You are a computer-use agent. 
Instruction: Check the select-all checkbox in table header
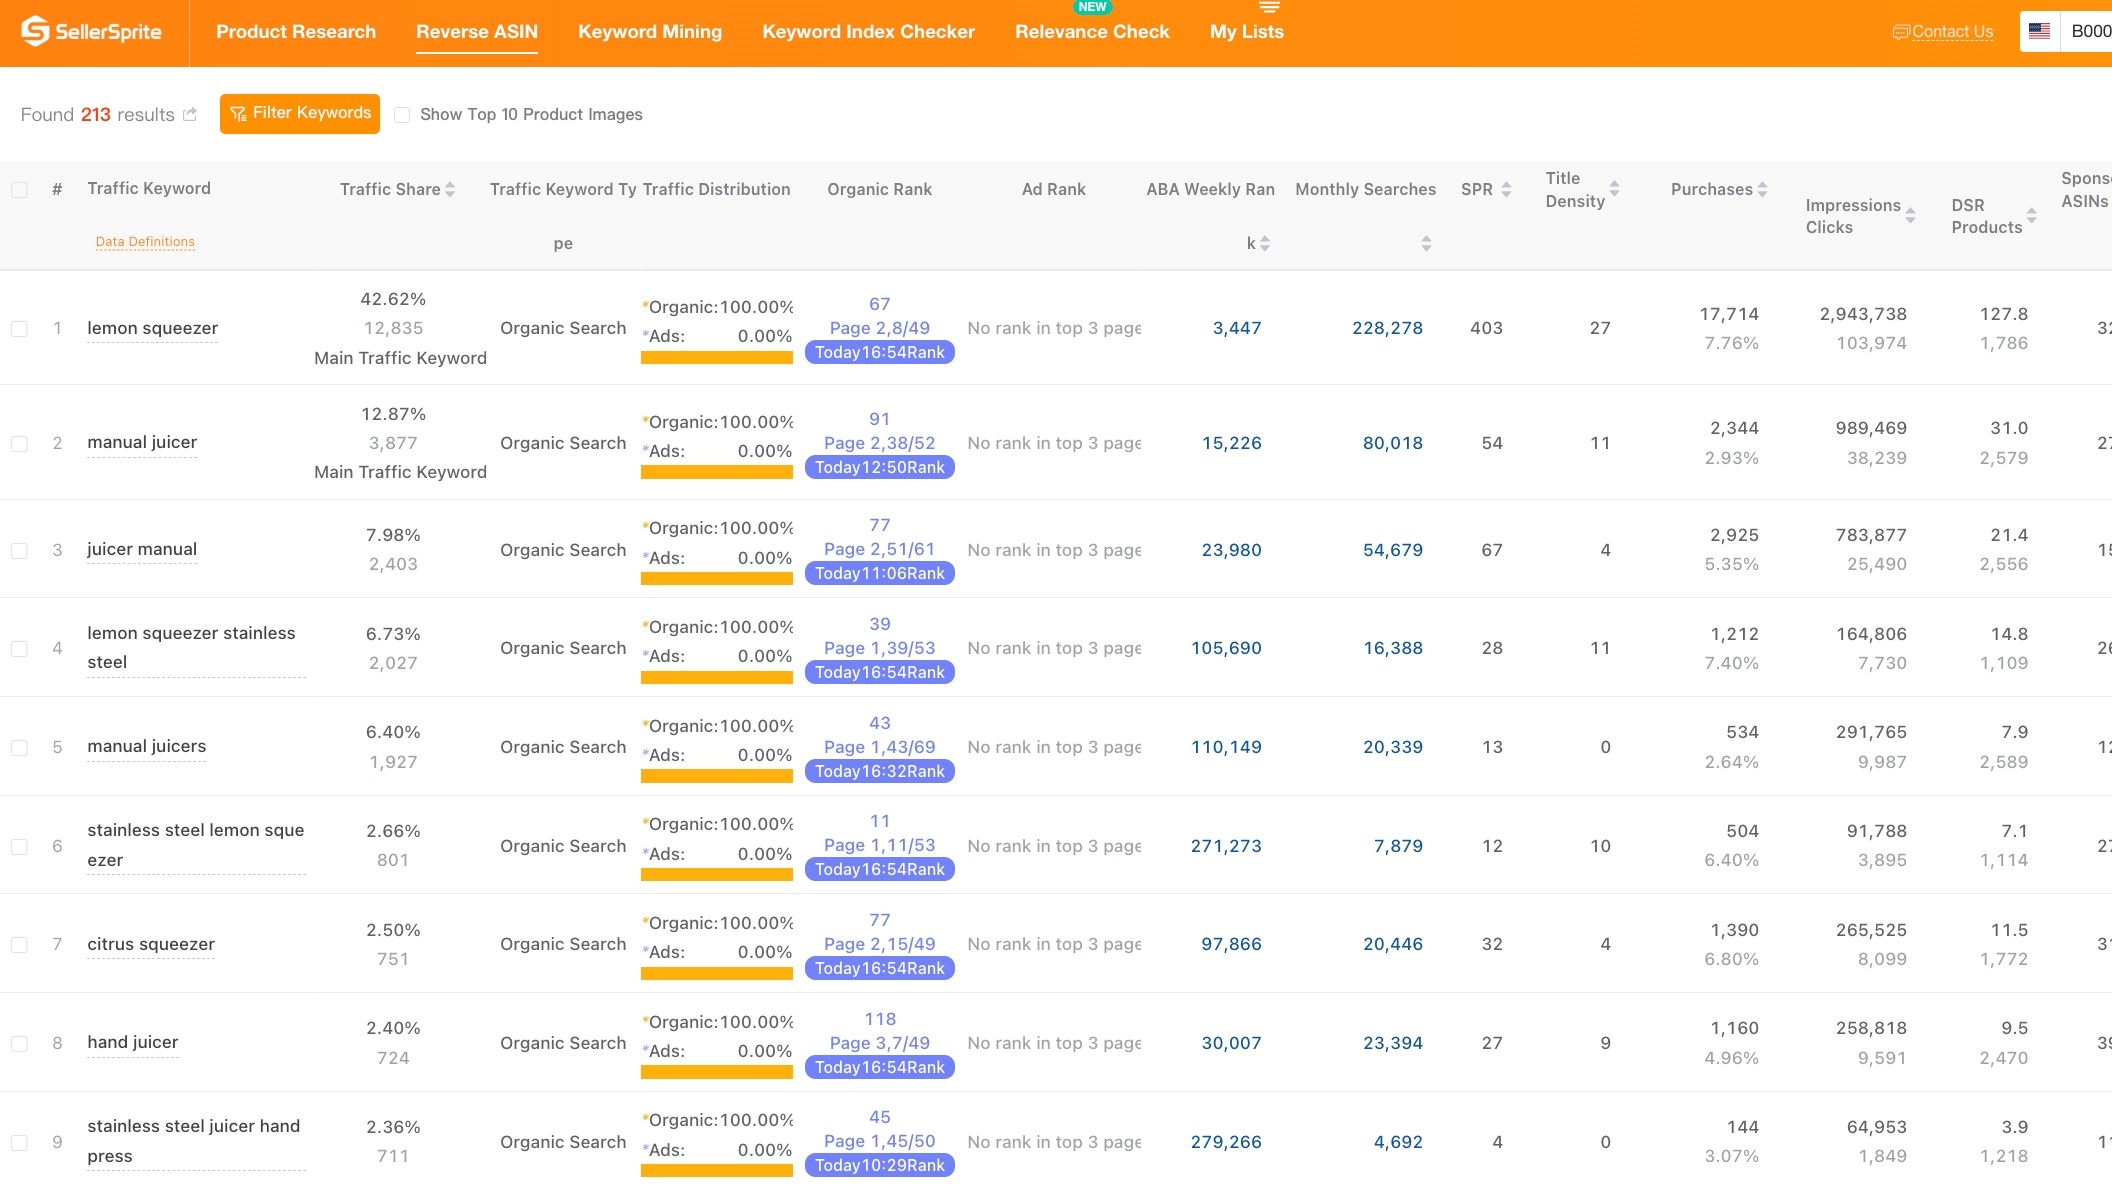[20, 188]
